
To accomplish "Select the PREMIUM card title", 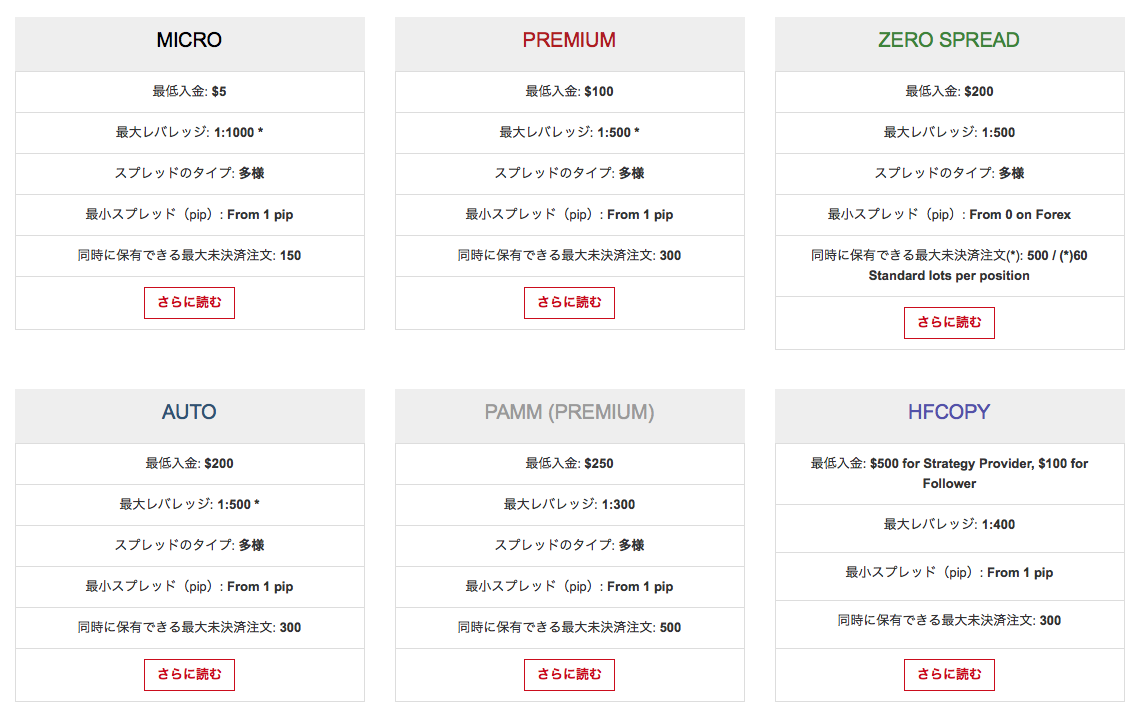I will click(569, 40).
